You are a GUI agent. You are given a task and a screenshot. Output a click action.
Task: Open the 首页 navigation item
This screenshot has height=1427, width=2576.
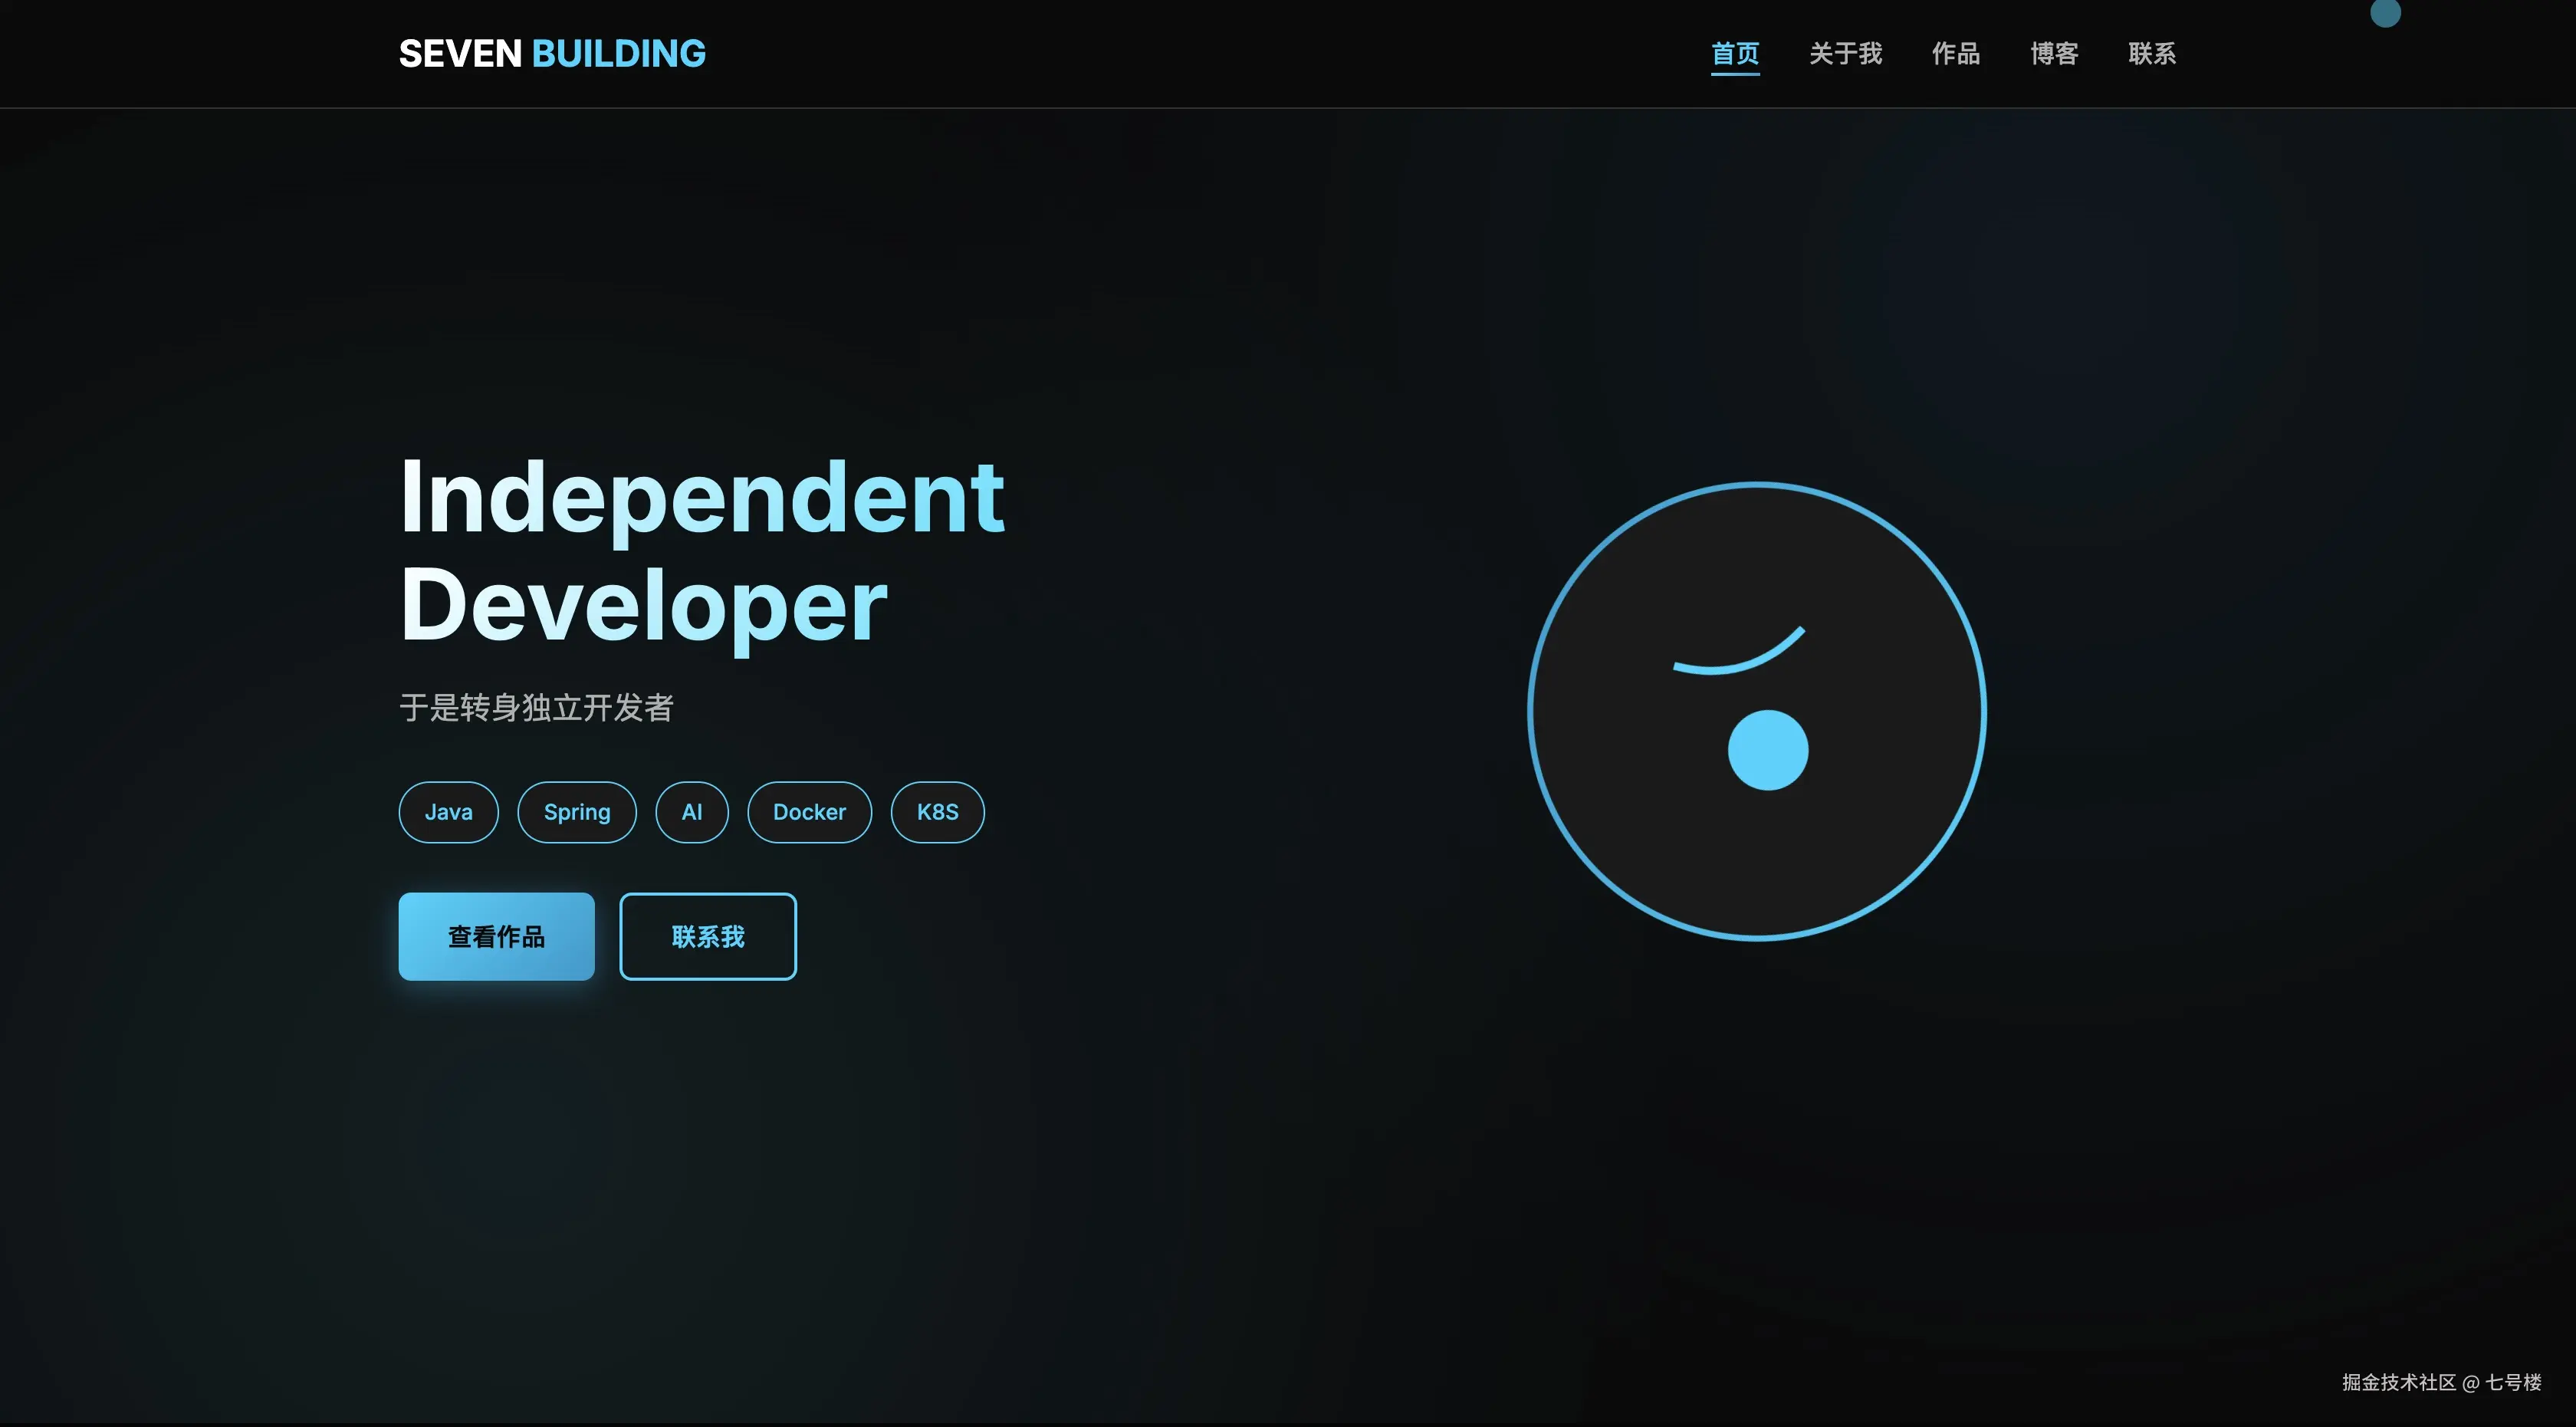[1735, 54]
